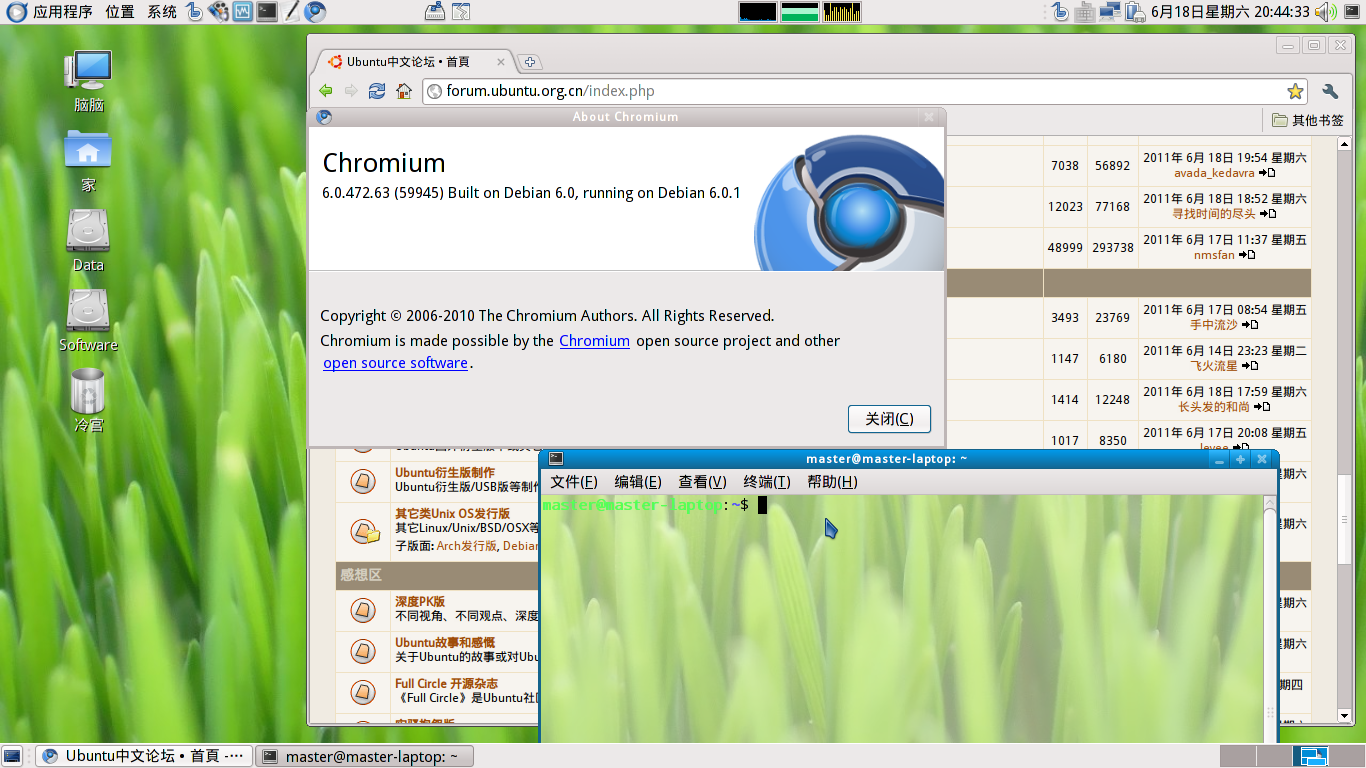Viewport: 1366px width, 768px height.
Task: Open the Arch发行版 subforum link
Action: click(x=466, y=546)
